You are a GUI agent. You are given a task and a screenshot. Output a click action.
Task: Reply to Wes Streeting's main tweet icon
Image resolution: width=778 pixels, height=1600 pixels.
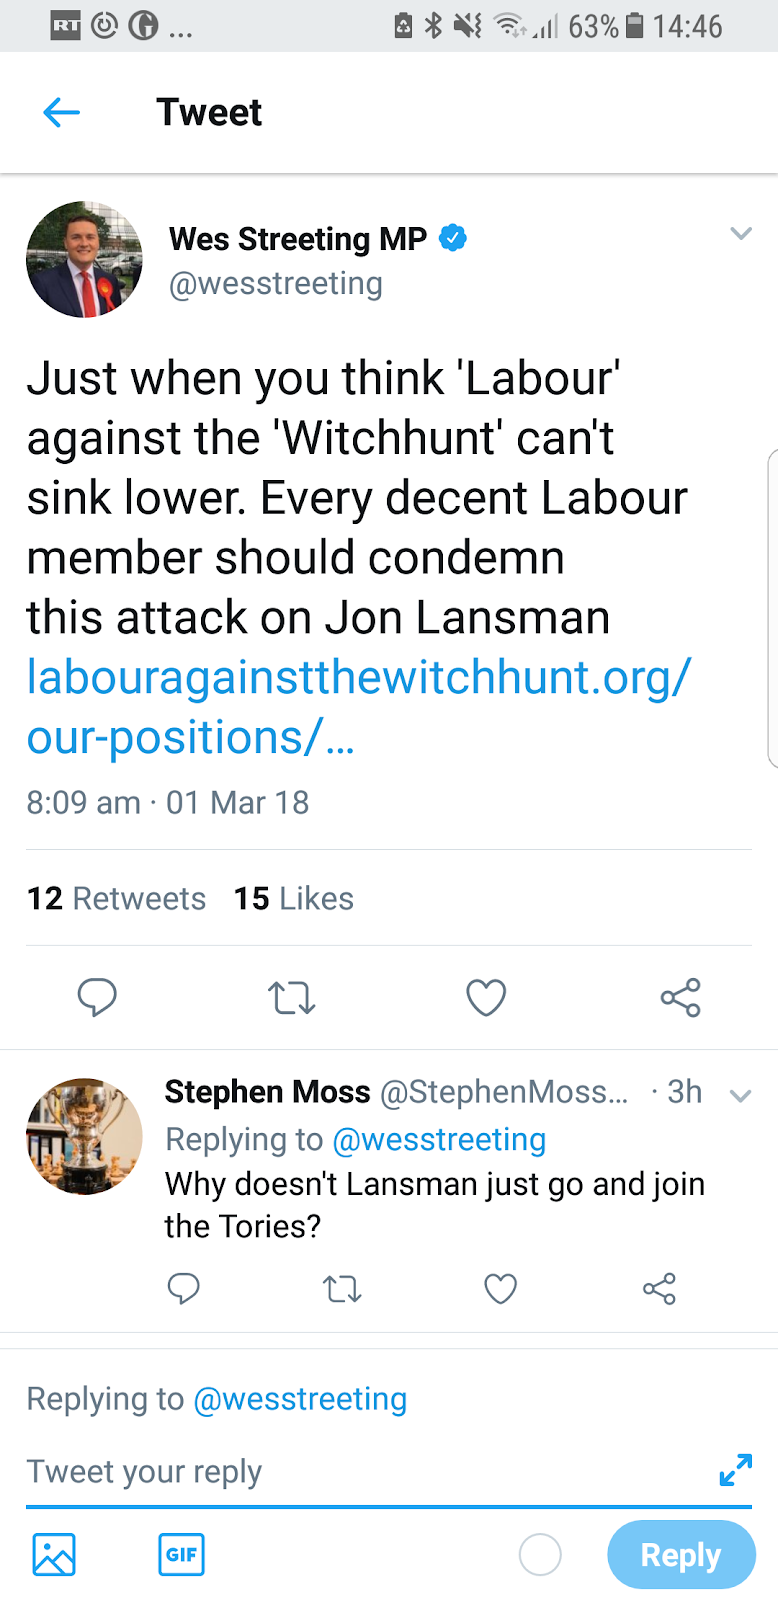(97, 997)
